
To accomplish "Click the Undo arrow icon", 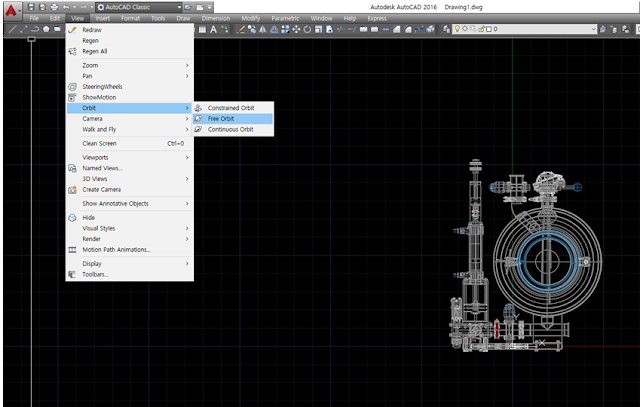I will click(x=66, y=7).
